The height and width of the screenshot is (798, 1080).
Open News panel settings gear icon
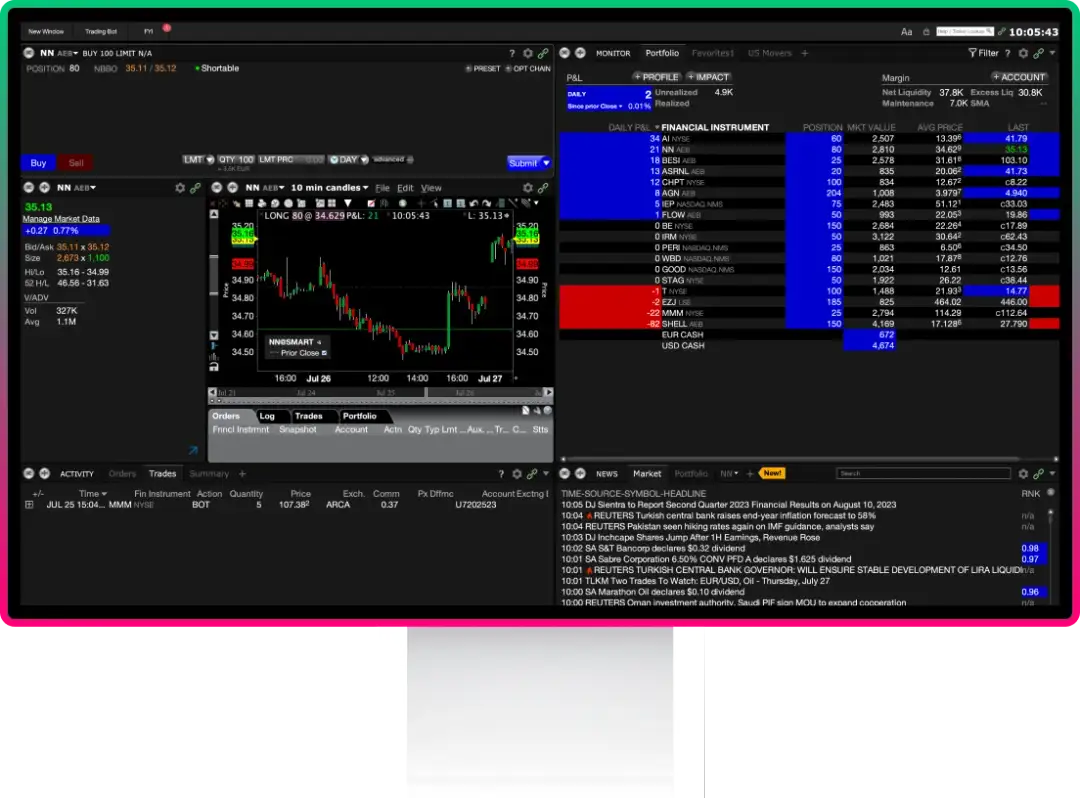pos(1023,474)
